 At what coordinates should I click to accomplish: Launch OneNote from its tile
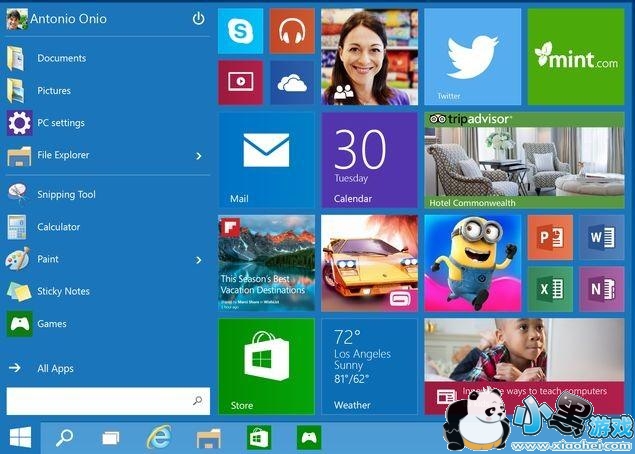(602, 289)
